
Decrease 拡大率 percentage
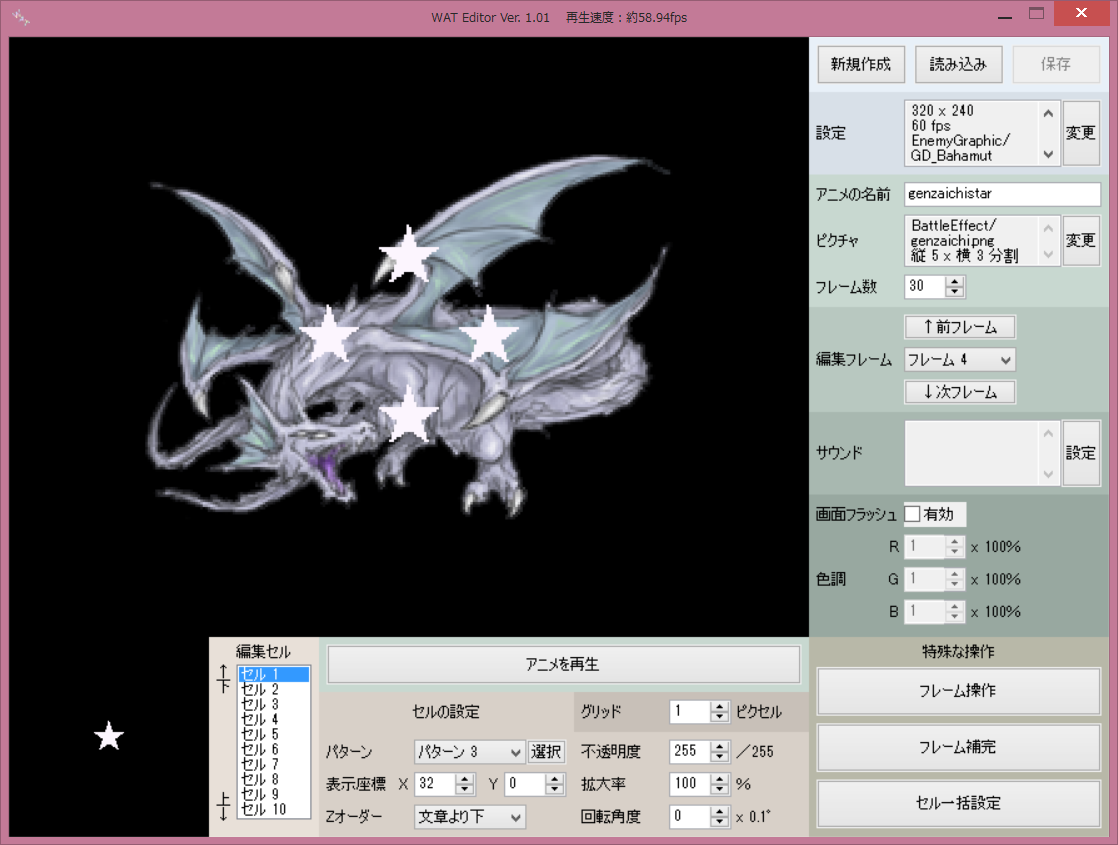(719, 789)
